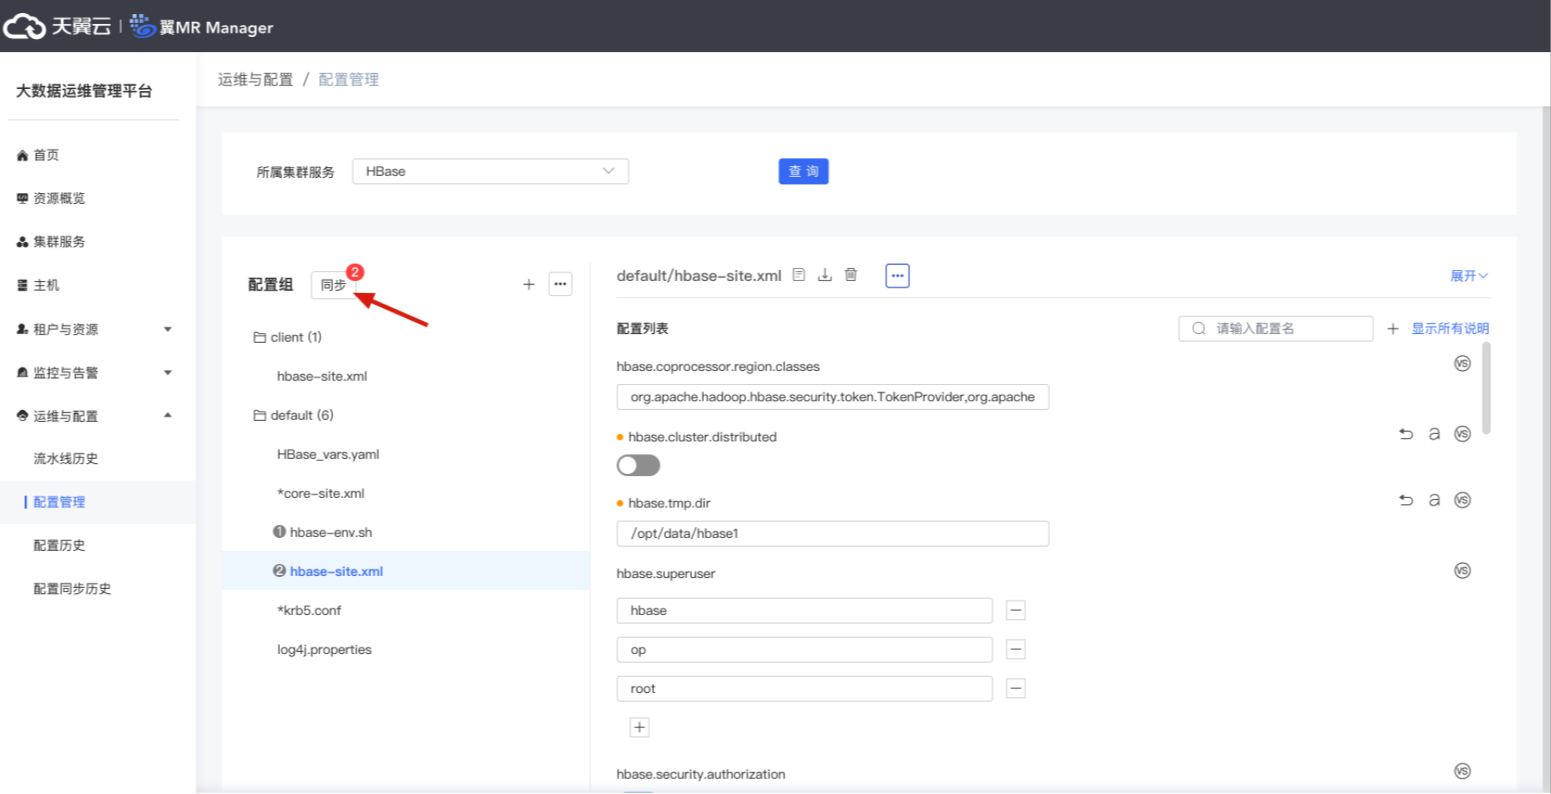The image size is (1551, 794).
Task: Compare versions for hbase.security.authorization
Action: (1462, 771)
